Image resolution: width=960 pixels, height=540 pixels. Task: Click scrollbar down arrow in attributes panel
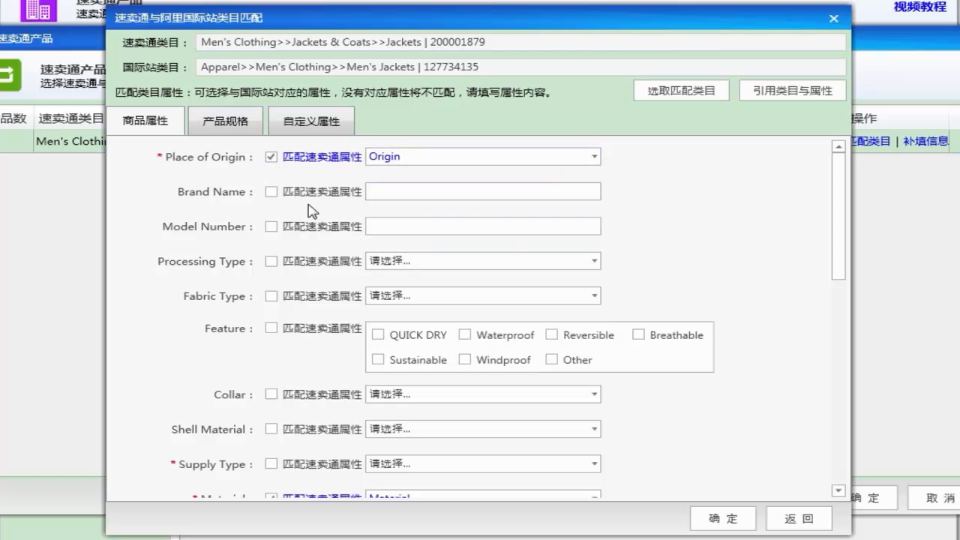[839, 490]
